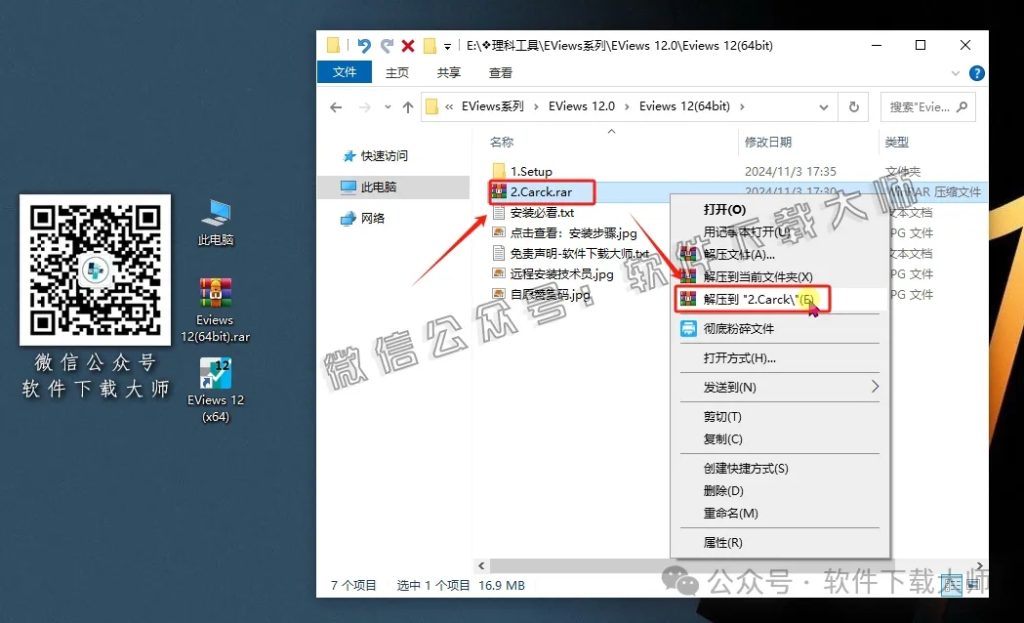This screenshot has width=1024, height=623.
Task: Click the Redo icon in the quick access toolbar
Action: (x=385, y=45)
